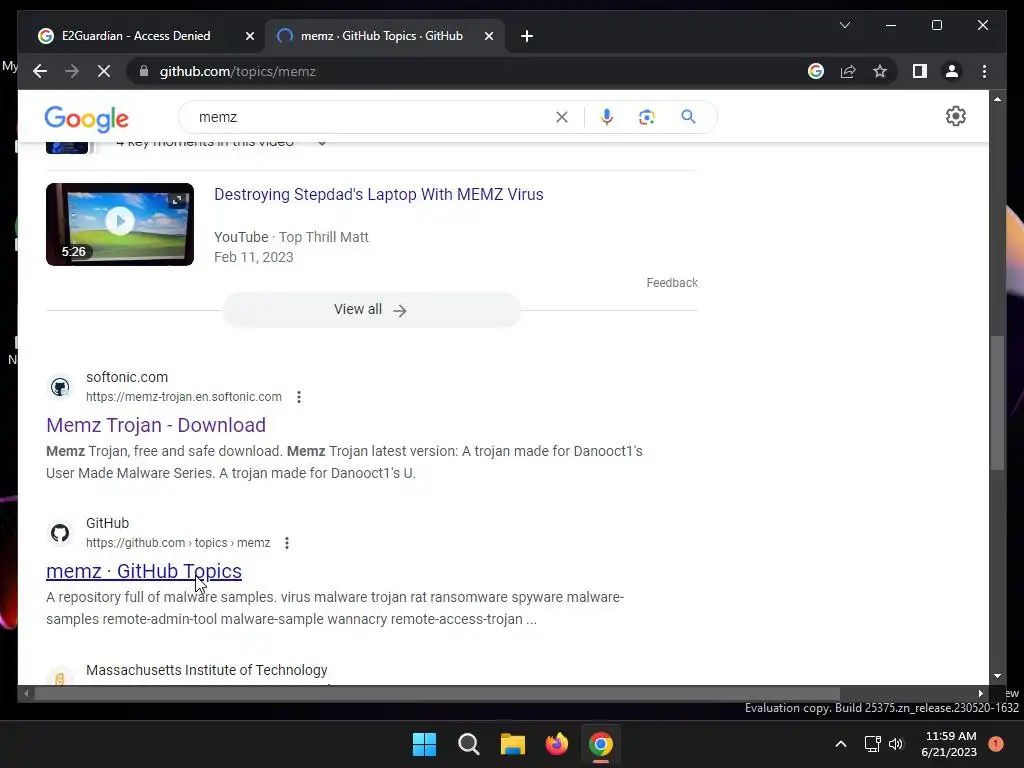
Task: Open File Explorer from the taskbar
Action: tap(513, 744)
